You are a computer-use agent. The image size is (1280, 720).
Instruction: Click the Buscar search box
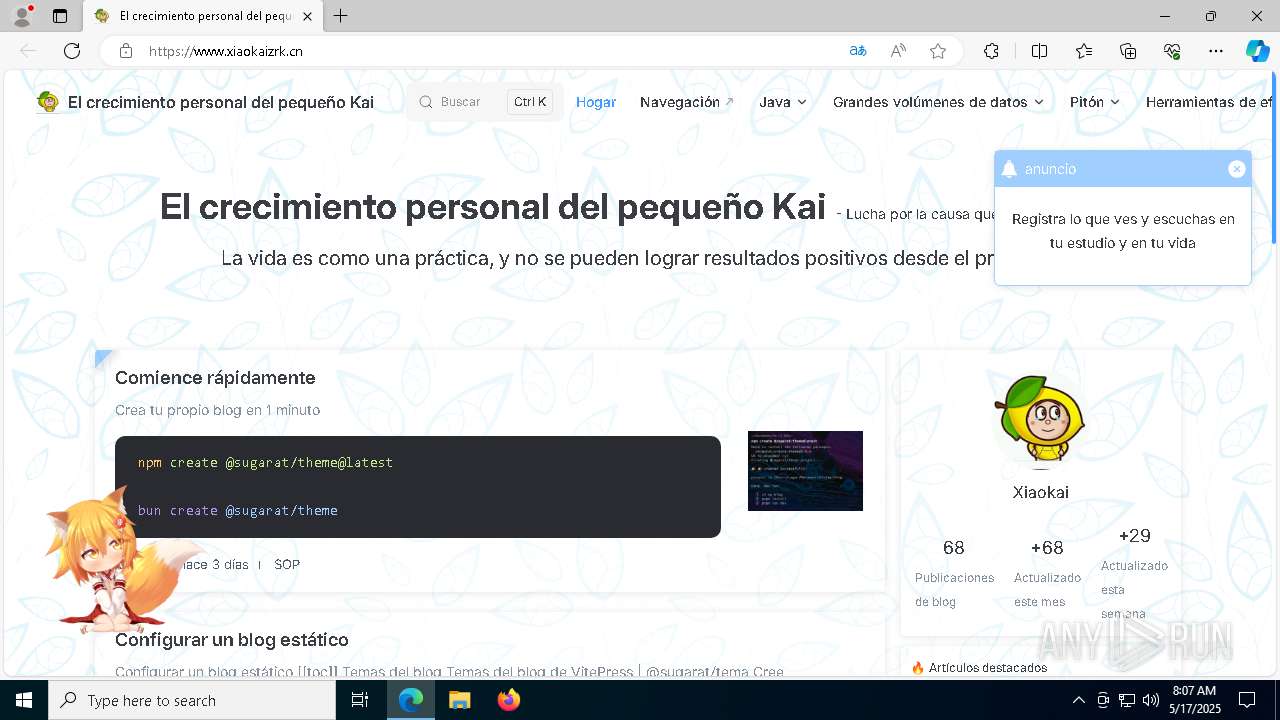coord(485,102)
